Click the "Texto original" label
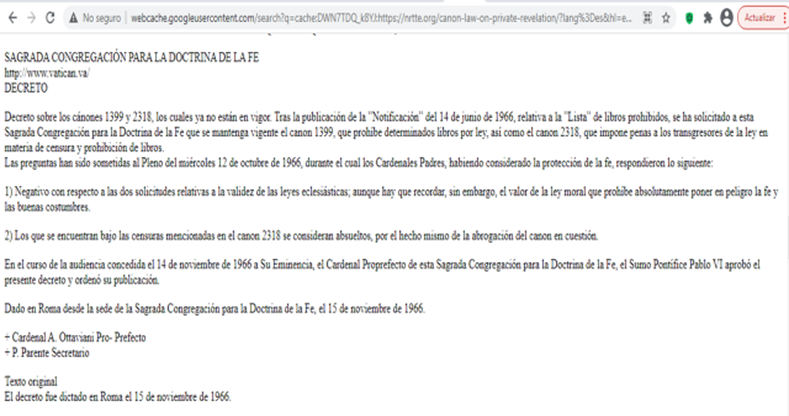The height and width of the screenshot is (416, 789). coord(31,382)
